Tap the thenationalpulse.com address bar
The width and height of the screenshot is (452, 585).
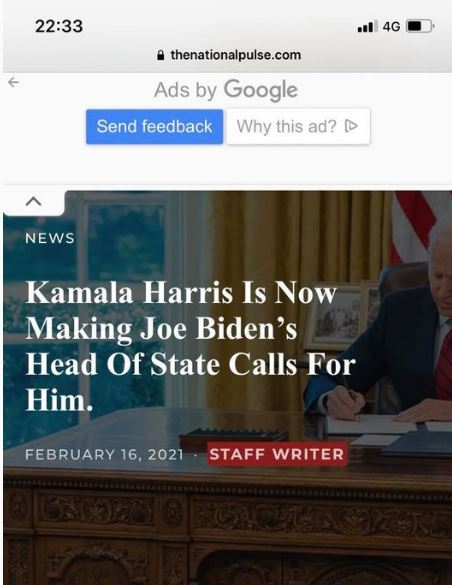pos(228,55)
